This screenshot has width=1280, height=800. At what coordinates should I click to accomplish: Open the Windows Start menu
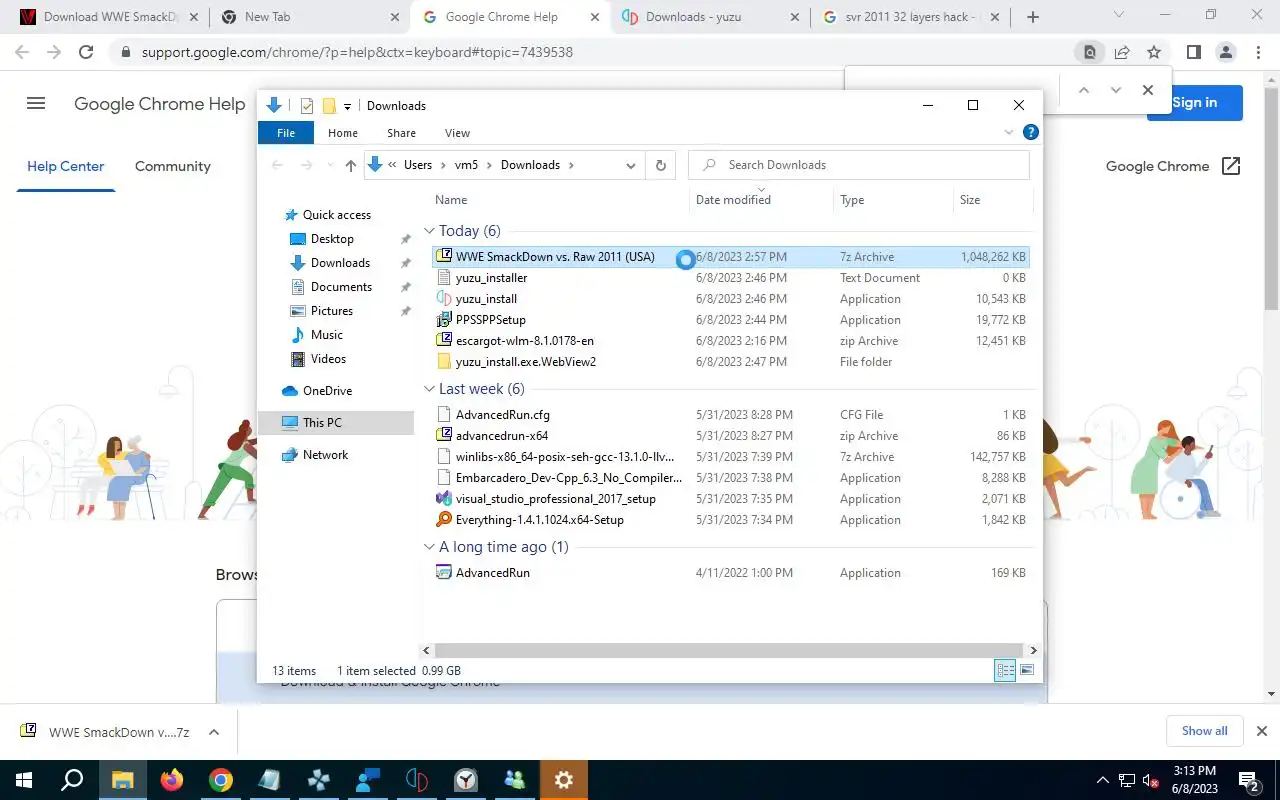[23, 780]
